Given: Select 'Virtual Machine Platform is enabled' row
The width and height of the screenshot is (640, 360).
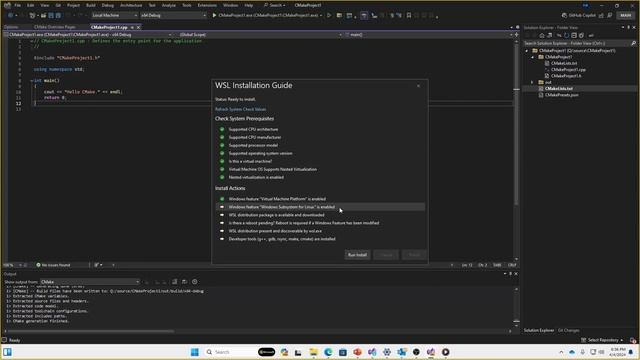Looking at the screenshot, I should pyautogui.click(x=320, y=199).
